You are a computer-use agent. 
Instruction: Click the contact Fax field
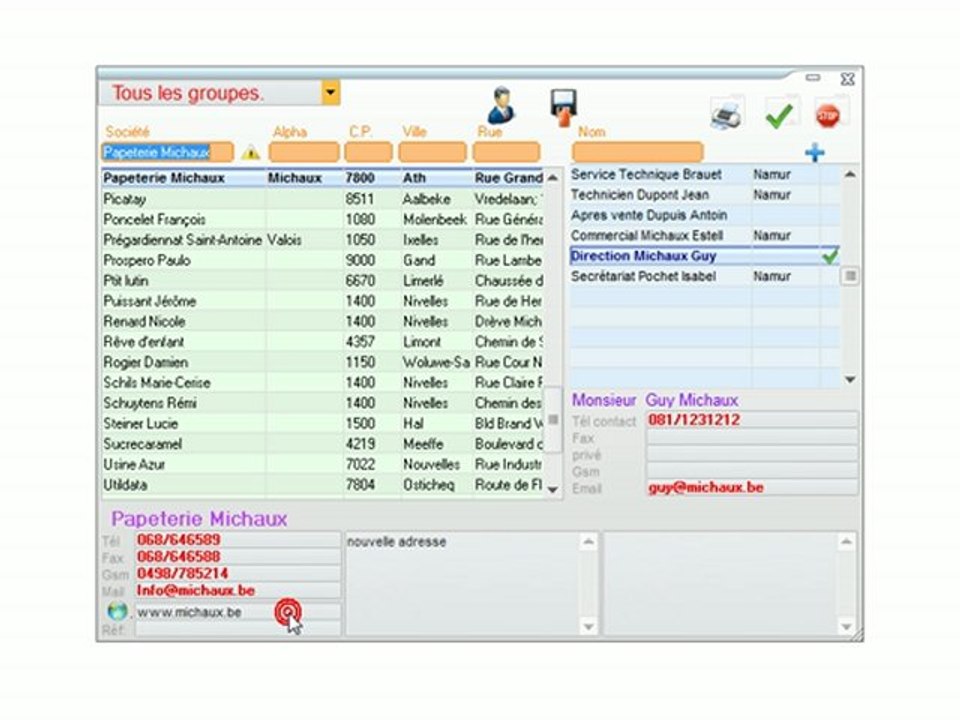pyautogui.click(x=752, y=437)
